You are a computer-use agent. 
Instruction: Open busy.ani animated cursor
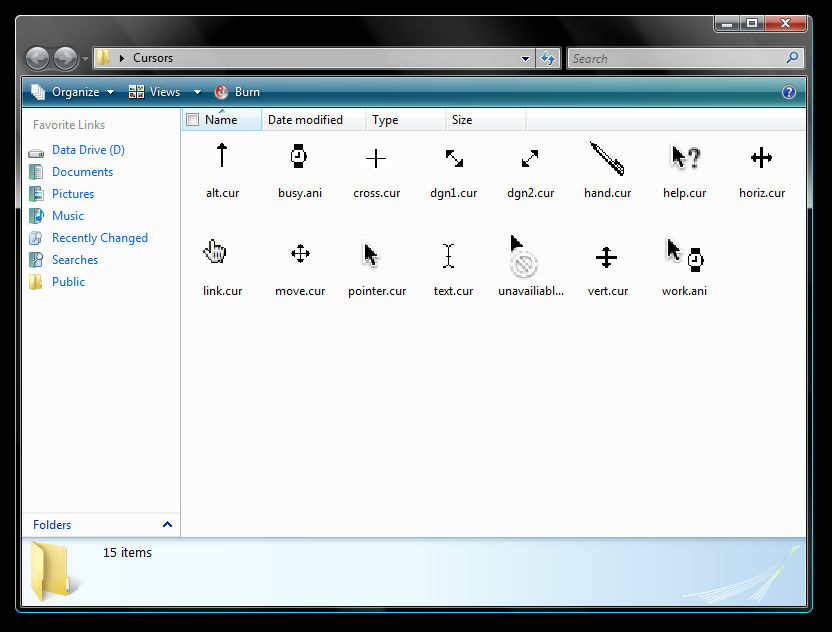(299, 165)
